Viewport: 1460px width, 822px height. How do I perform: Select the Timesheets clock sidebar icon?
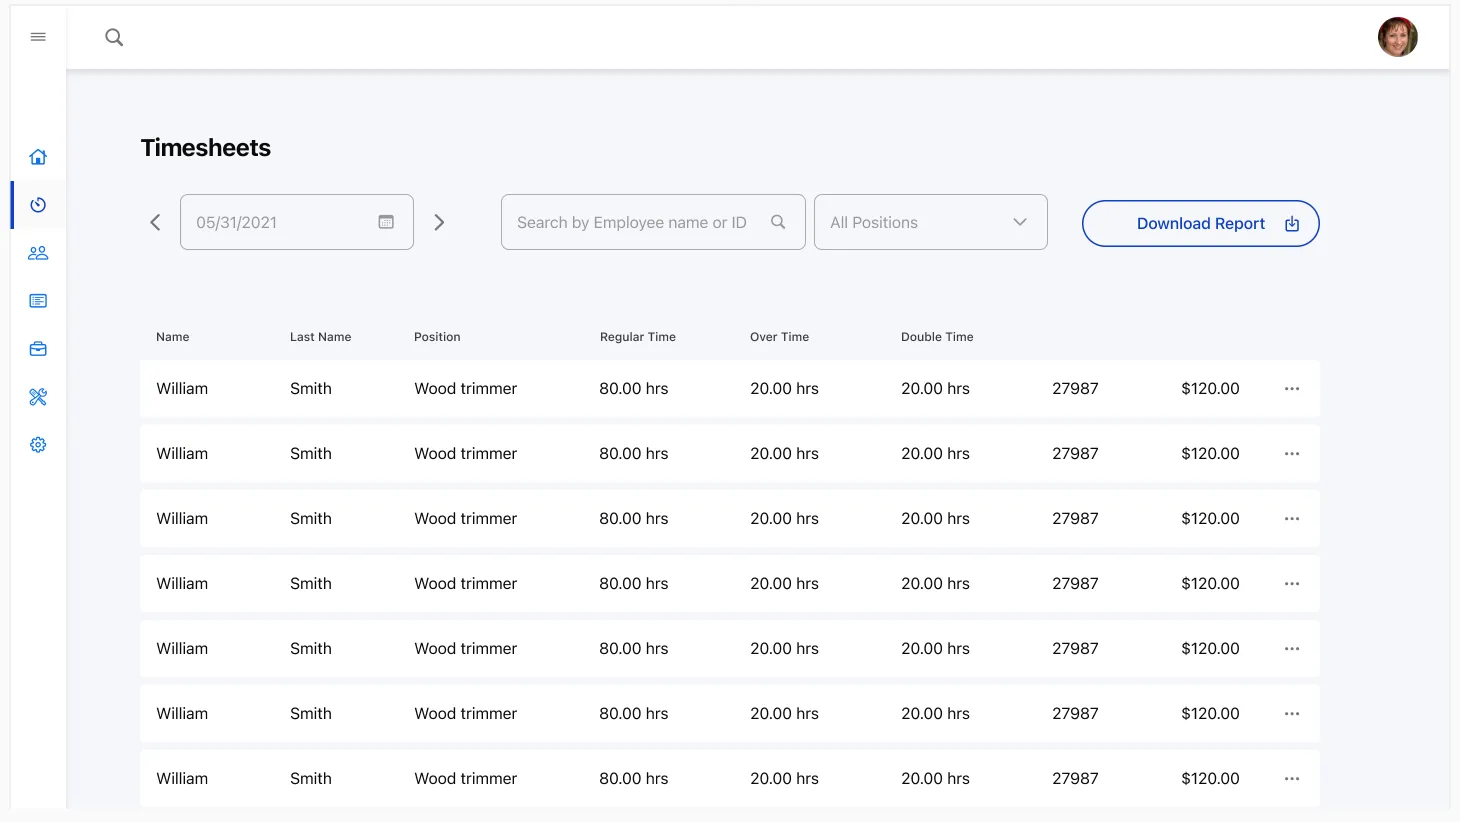click(x=38, y=205)
